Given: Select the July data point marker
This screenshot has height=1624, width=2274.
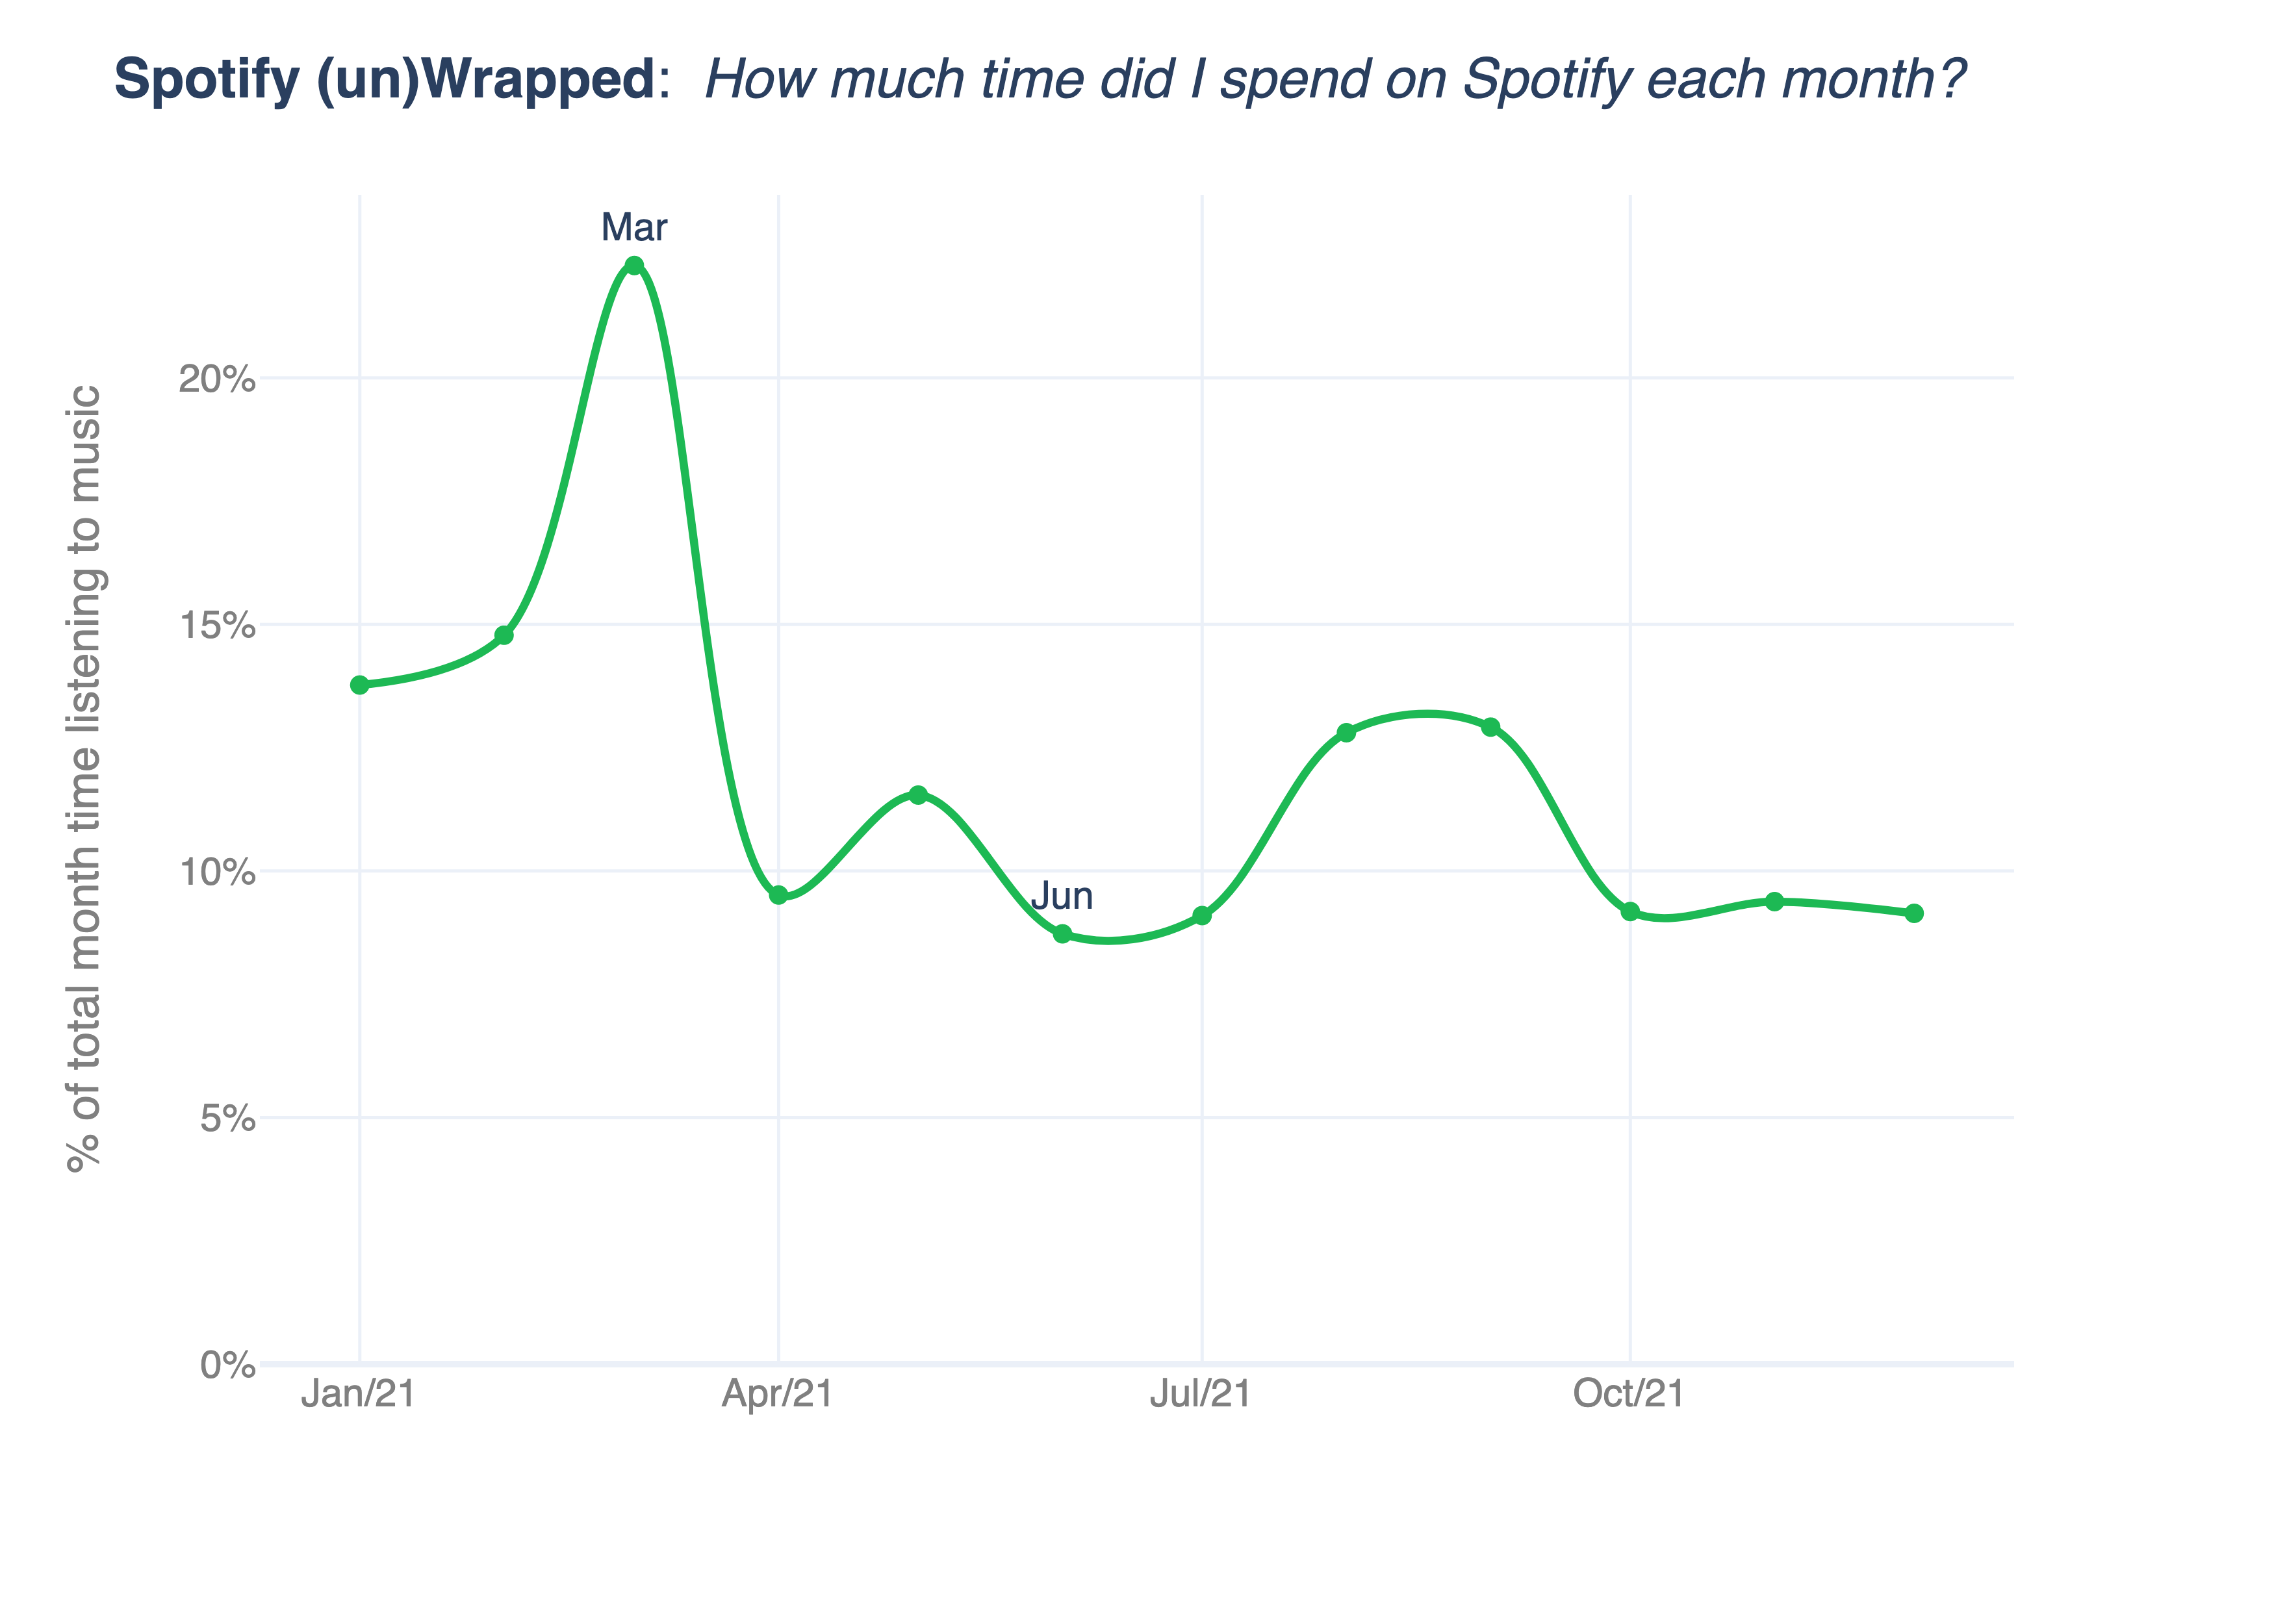Looking at the screenshot, I should click(x=1202, y=915).
